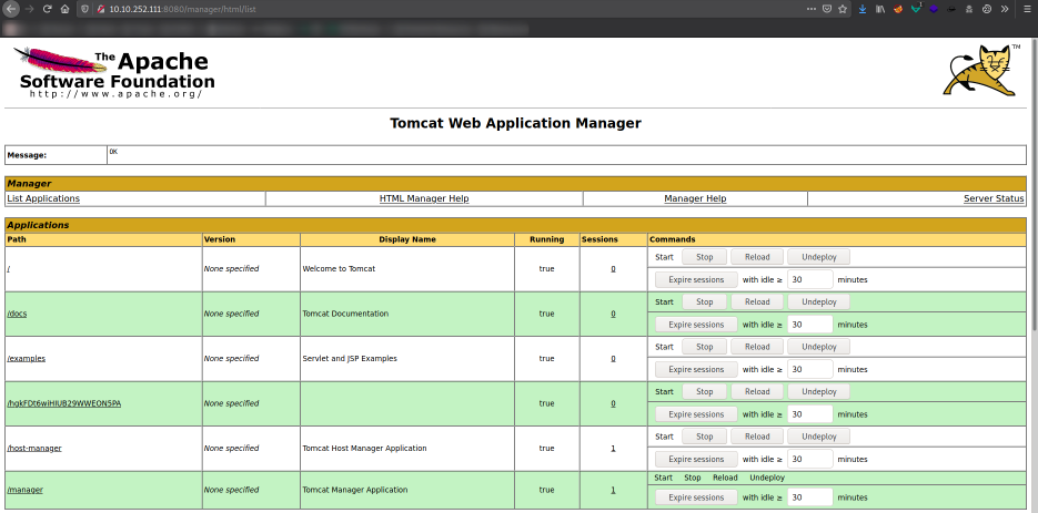1038x513 pixels.
Task: Open Server Status link
Action: (994, 199)
